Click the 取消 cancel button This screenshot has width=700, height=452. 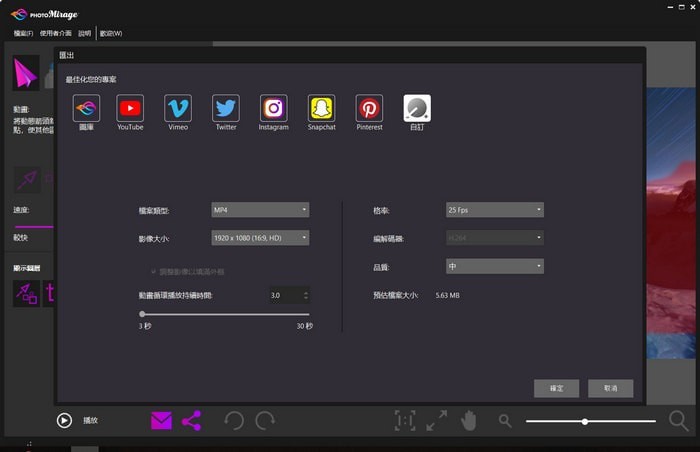pos(610,388)
